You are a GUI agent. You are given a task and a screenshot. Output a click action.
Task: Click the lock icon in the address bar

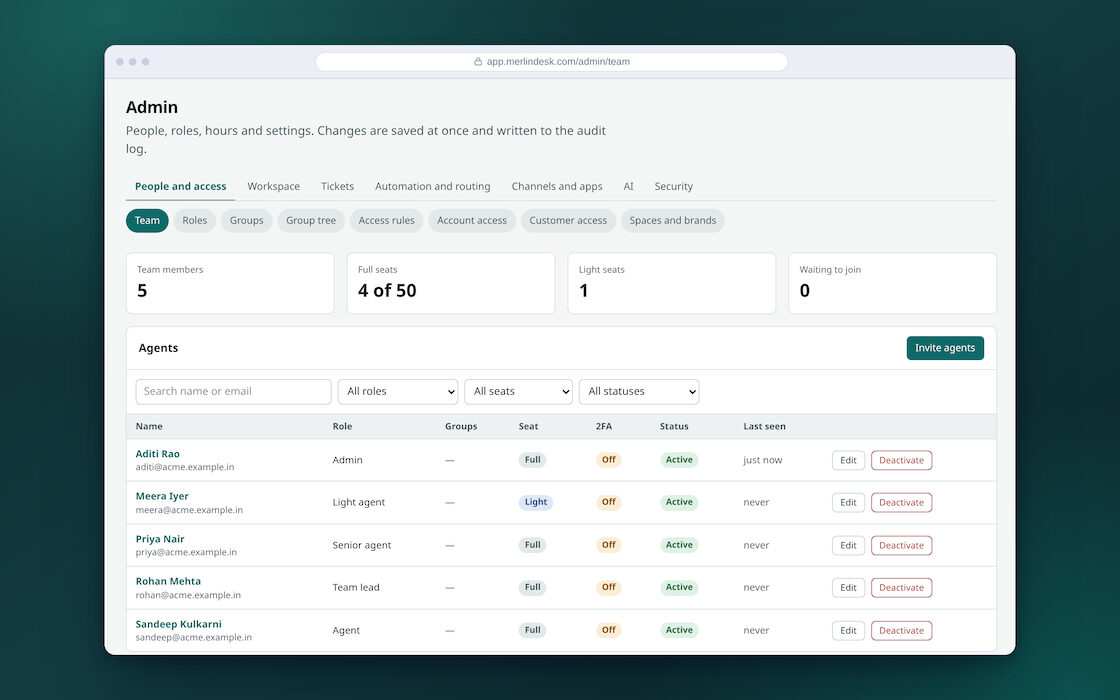[x=478, y=61]
